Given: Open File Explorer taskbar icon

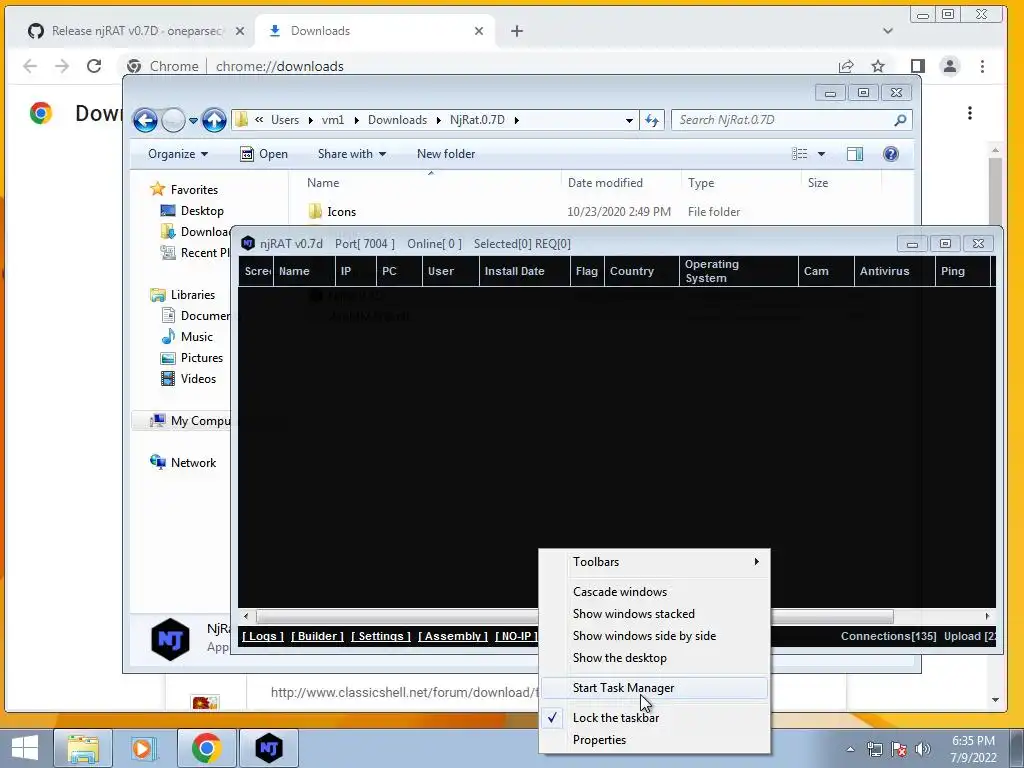Looking at the screenshot, I should tap(84, 748).
